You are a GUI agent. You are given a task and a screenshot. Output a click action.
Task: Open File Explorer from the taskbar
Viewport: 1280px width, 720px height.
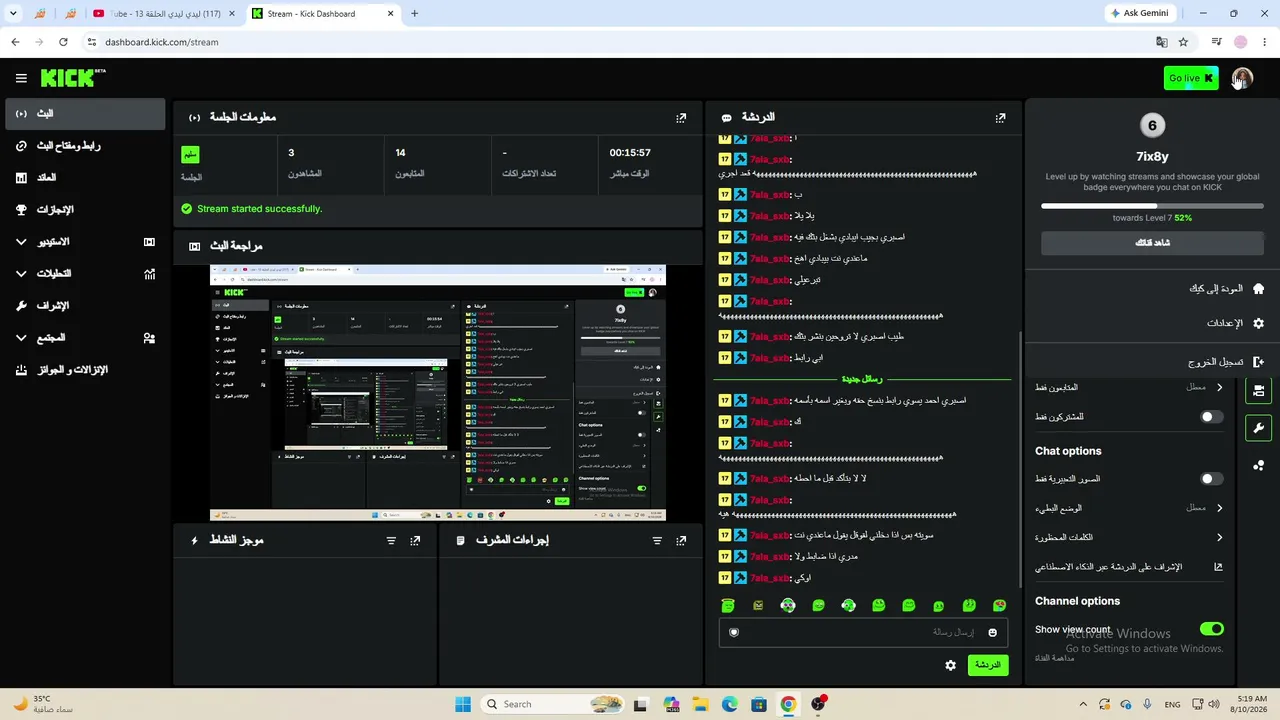tap(701, 704)
